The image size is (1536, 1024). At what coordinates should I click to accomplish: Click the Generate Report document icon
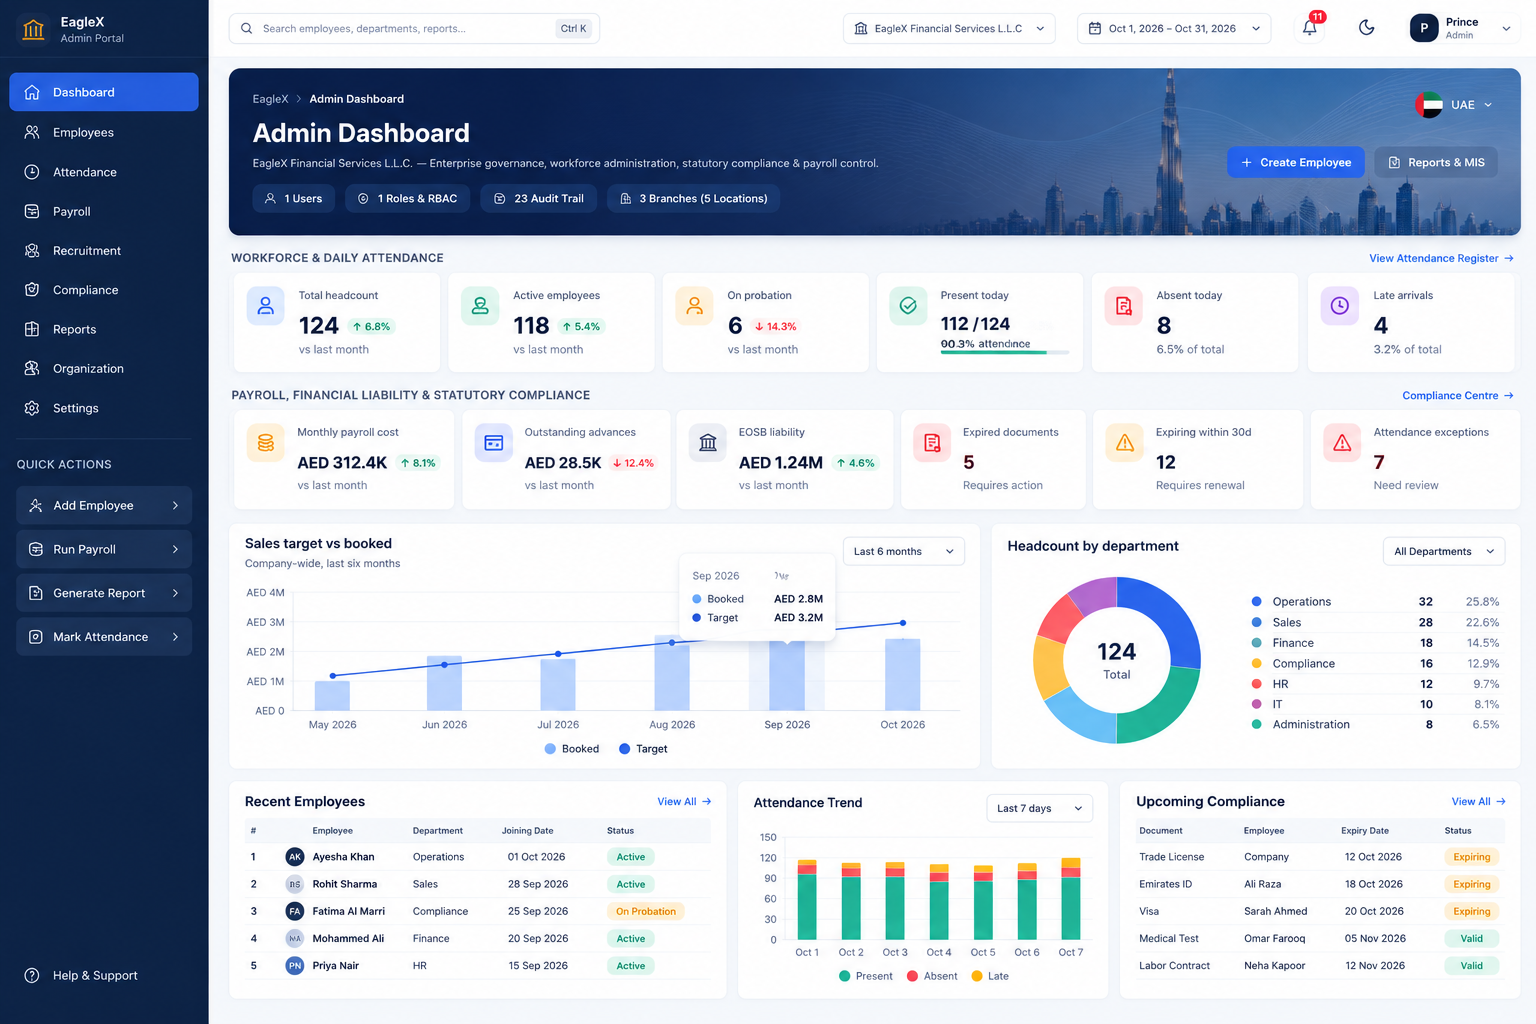coord(36,594)
